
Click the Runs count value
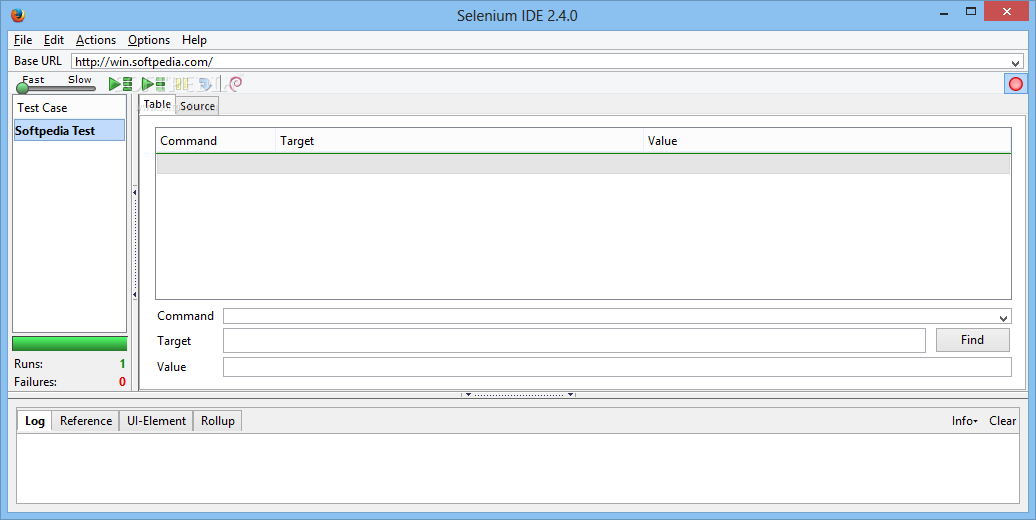pos(122,364)
